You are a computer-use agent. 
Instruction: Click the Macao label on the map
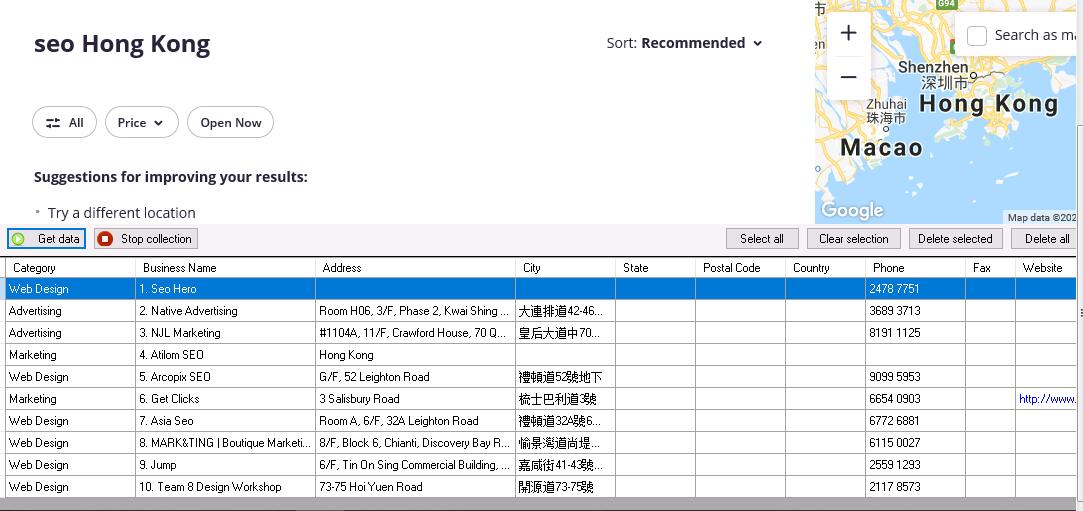point(881,147)
